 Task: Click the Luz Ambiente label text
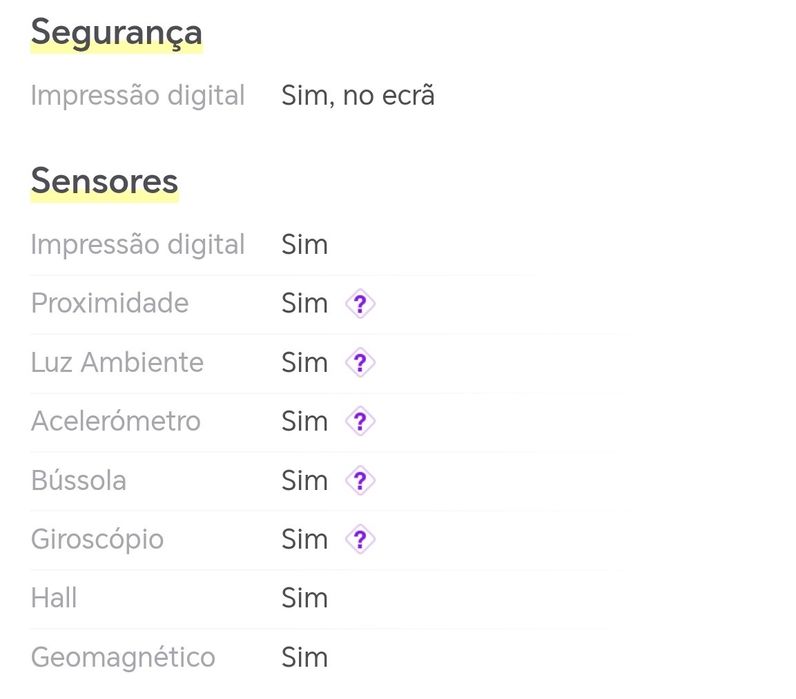117,362
